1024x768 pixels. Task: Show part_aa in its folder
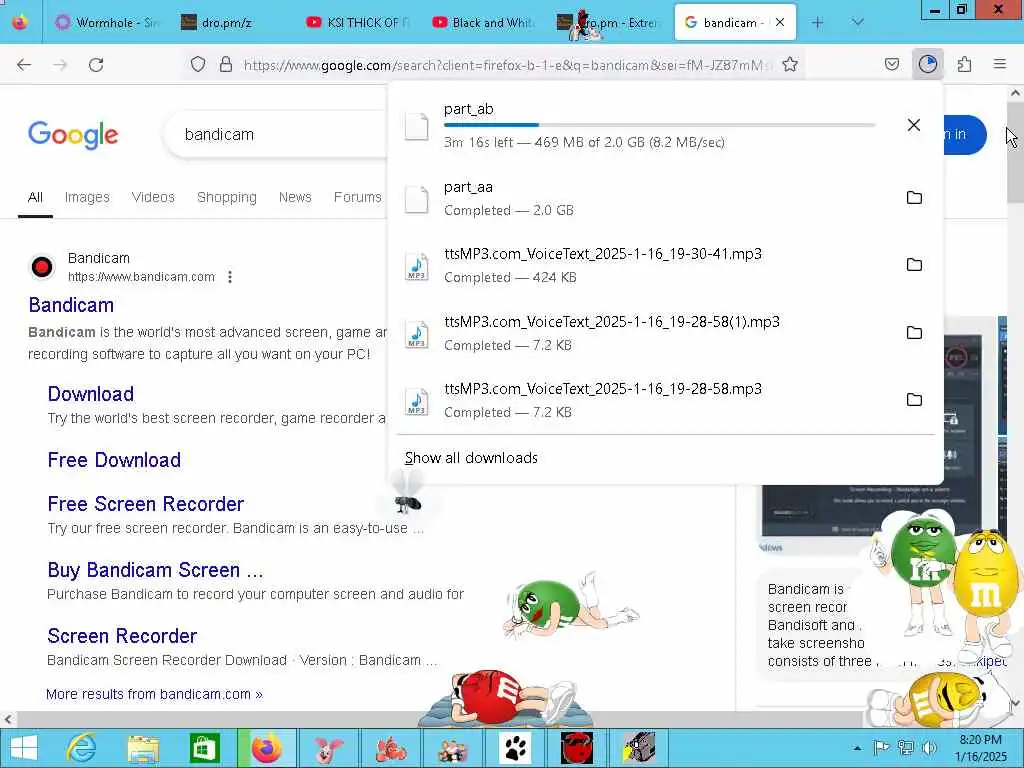tap(914, 197)
